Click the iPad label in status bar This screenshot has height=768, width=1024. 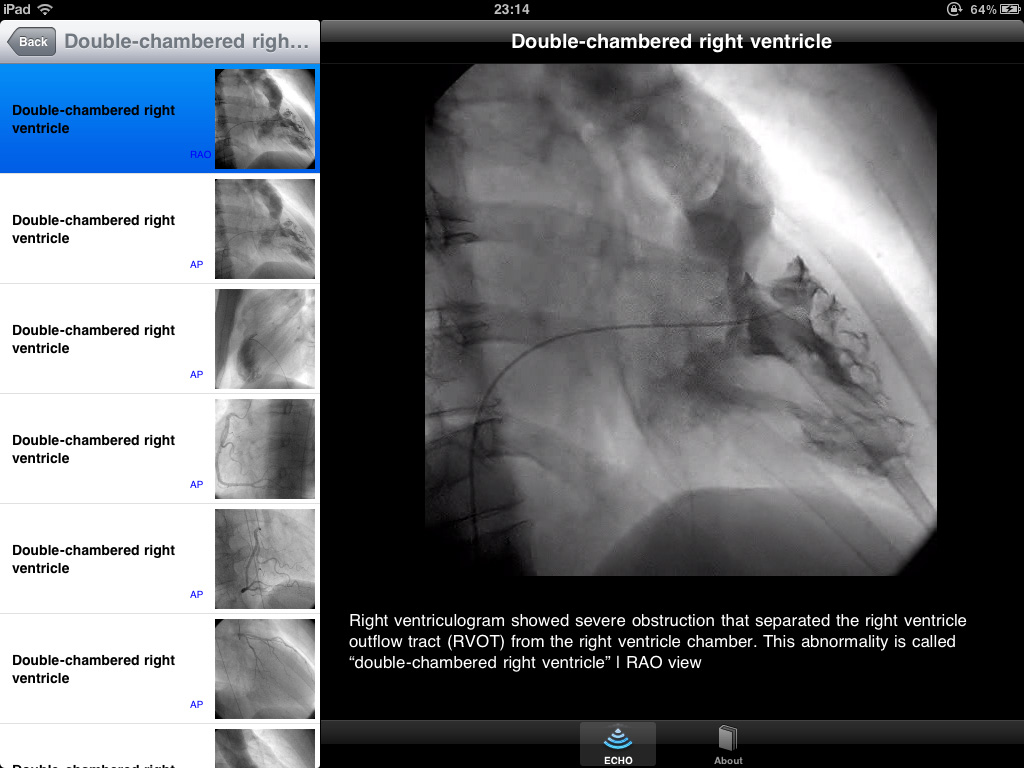pyautogui.click(x=17, y=9)
